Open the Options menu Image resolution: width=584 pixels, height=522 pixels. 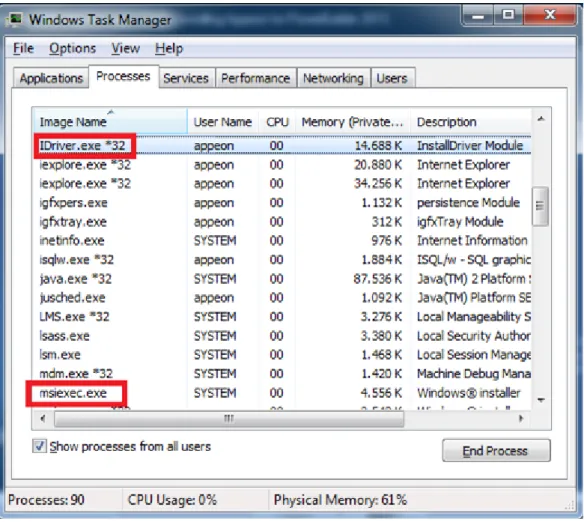(73, 48)
